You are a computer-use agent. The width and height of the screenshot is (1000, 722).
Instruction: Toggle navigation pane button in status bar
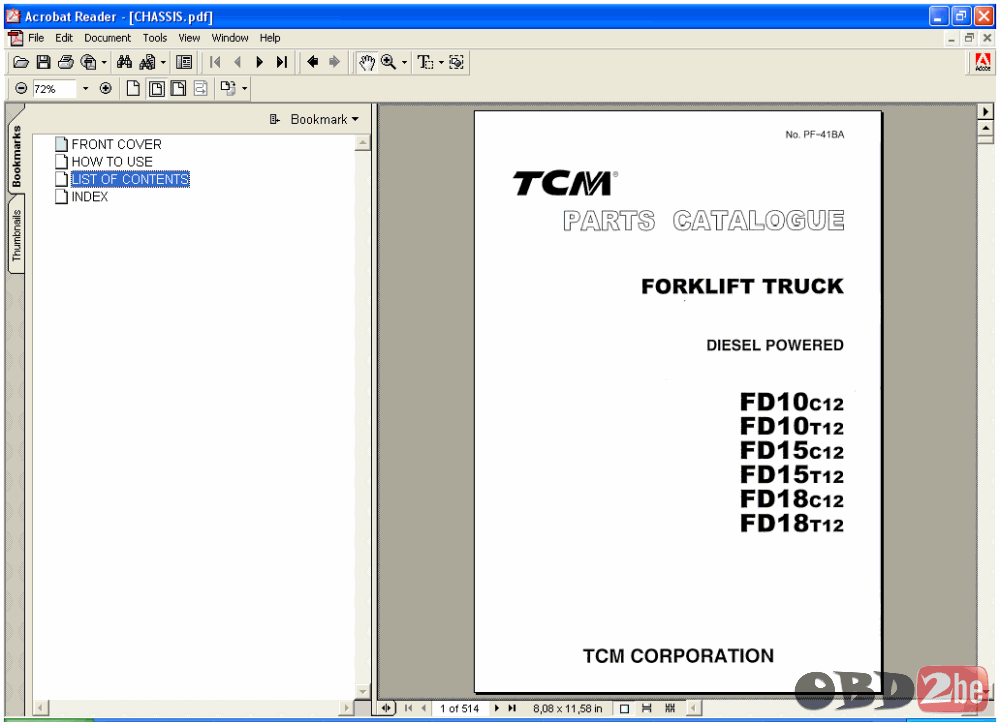point(386,708)
